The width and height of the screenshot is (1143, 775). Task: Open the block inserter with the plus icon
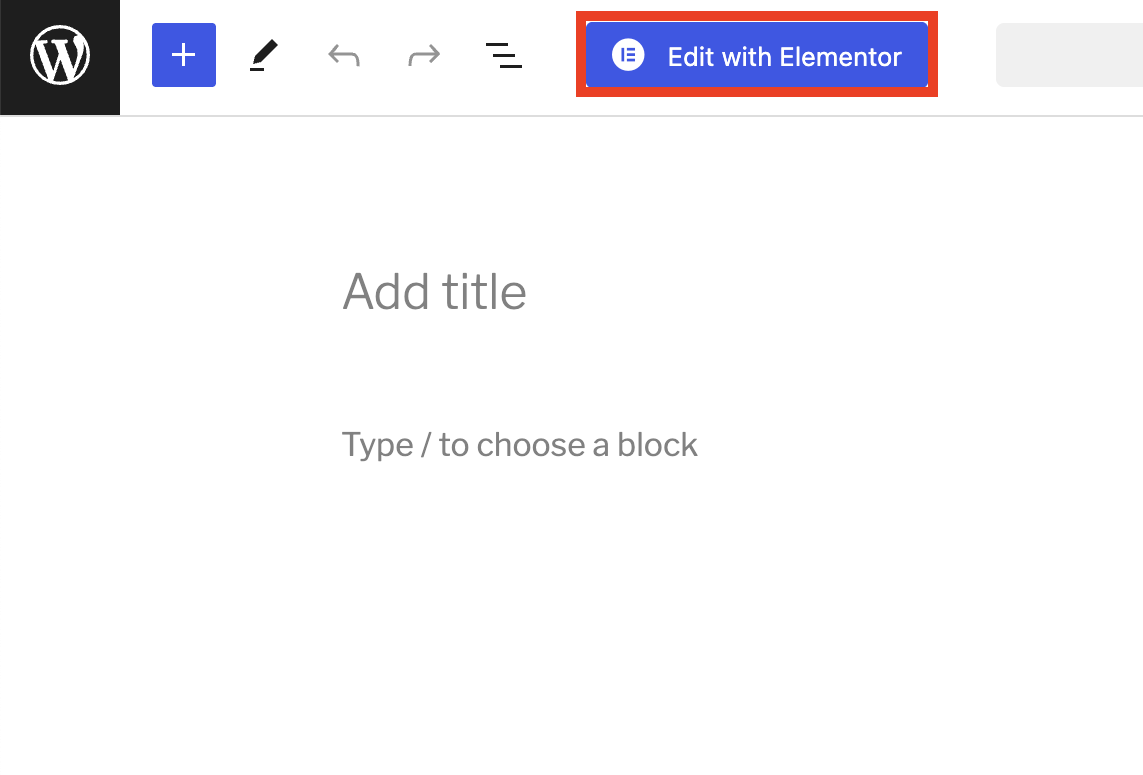point(183,55)
